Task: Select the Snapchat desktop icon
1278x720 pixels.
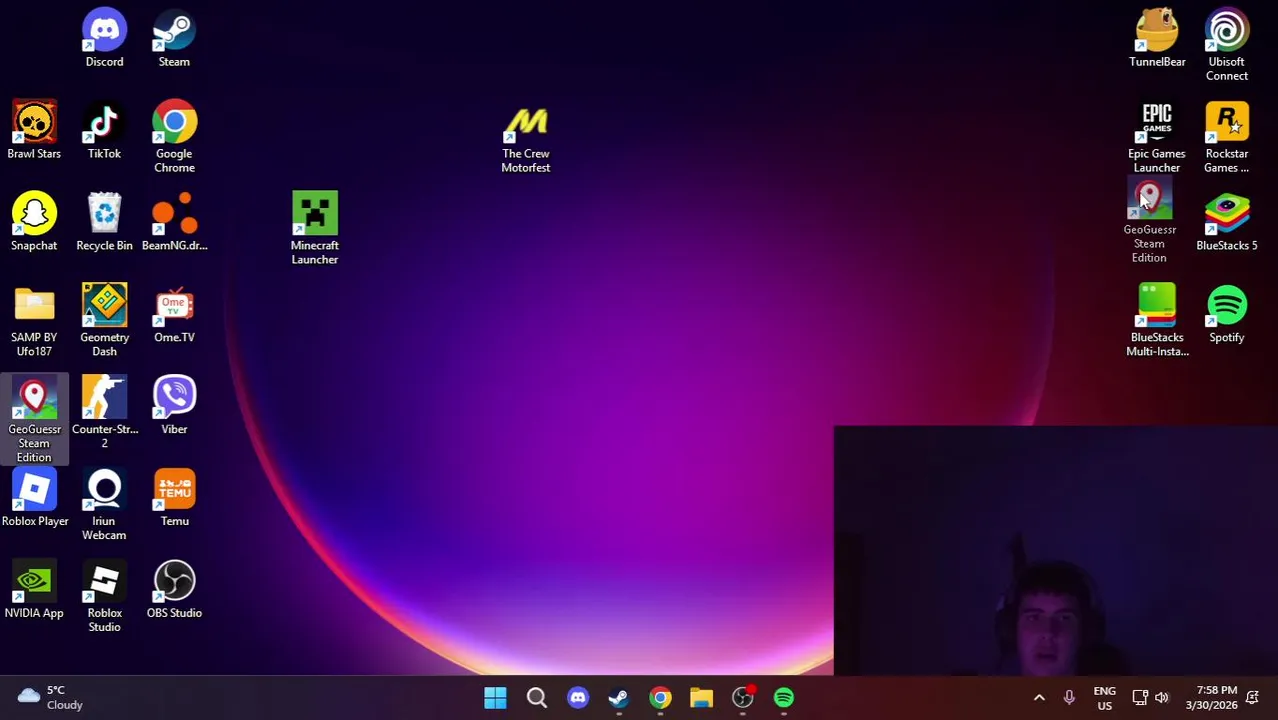Action: point(34,222)
